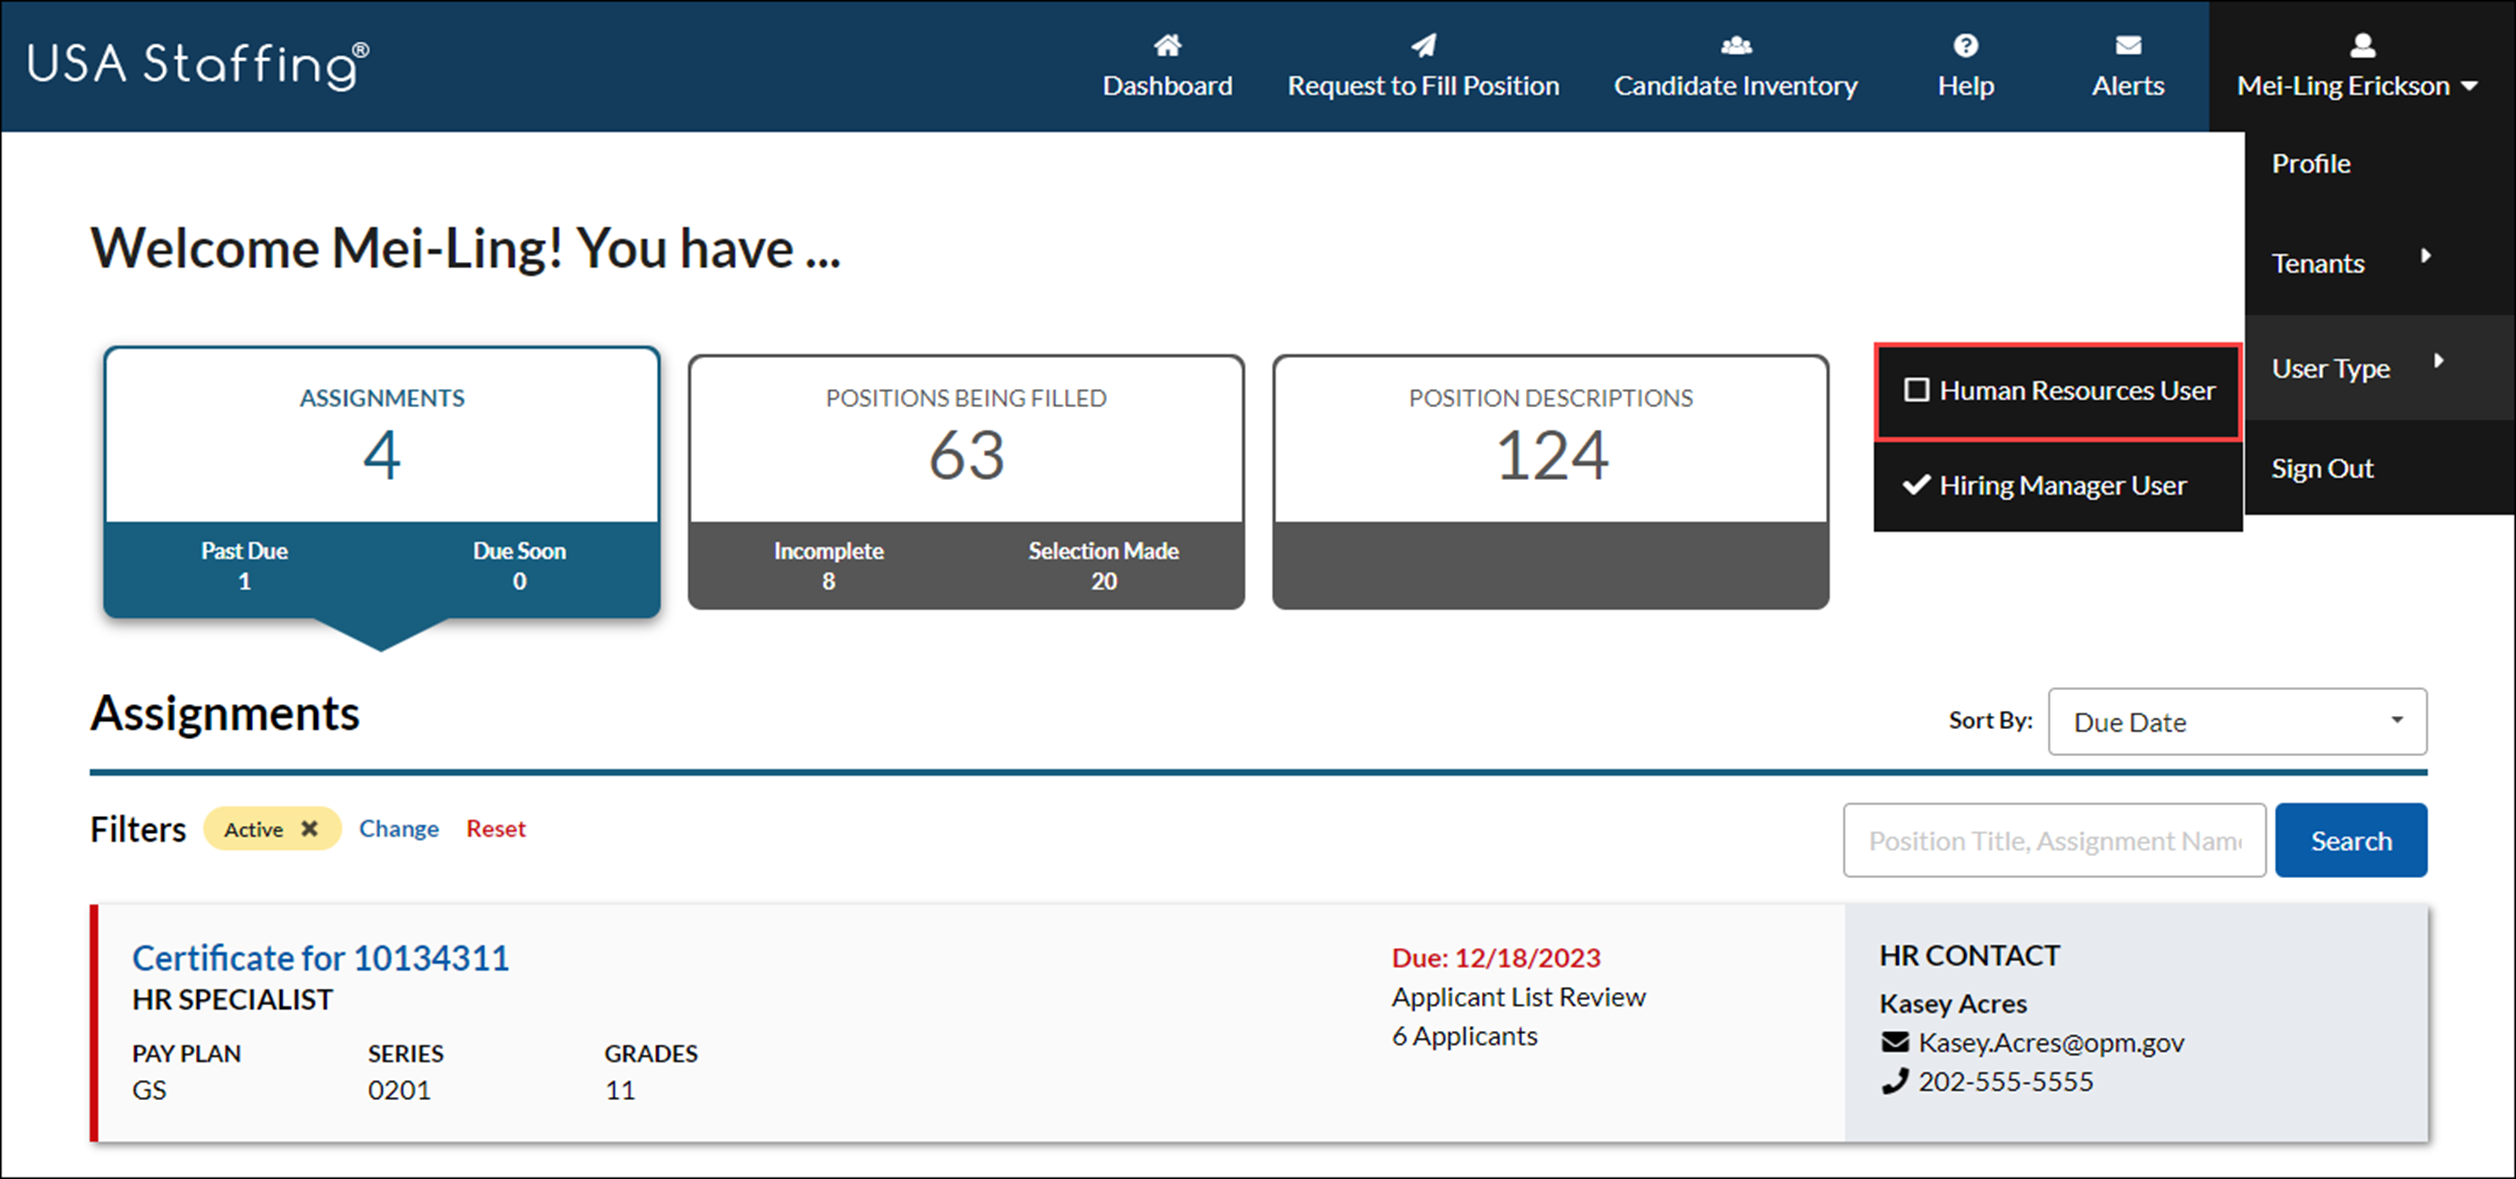Click the Alerts envelope icon
Image resolution: width=2516 pixels, height=1179 pixels.
[2128, 45]
